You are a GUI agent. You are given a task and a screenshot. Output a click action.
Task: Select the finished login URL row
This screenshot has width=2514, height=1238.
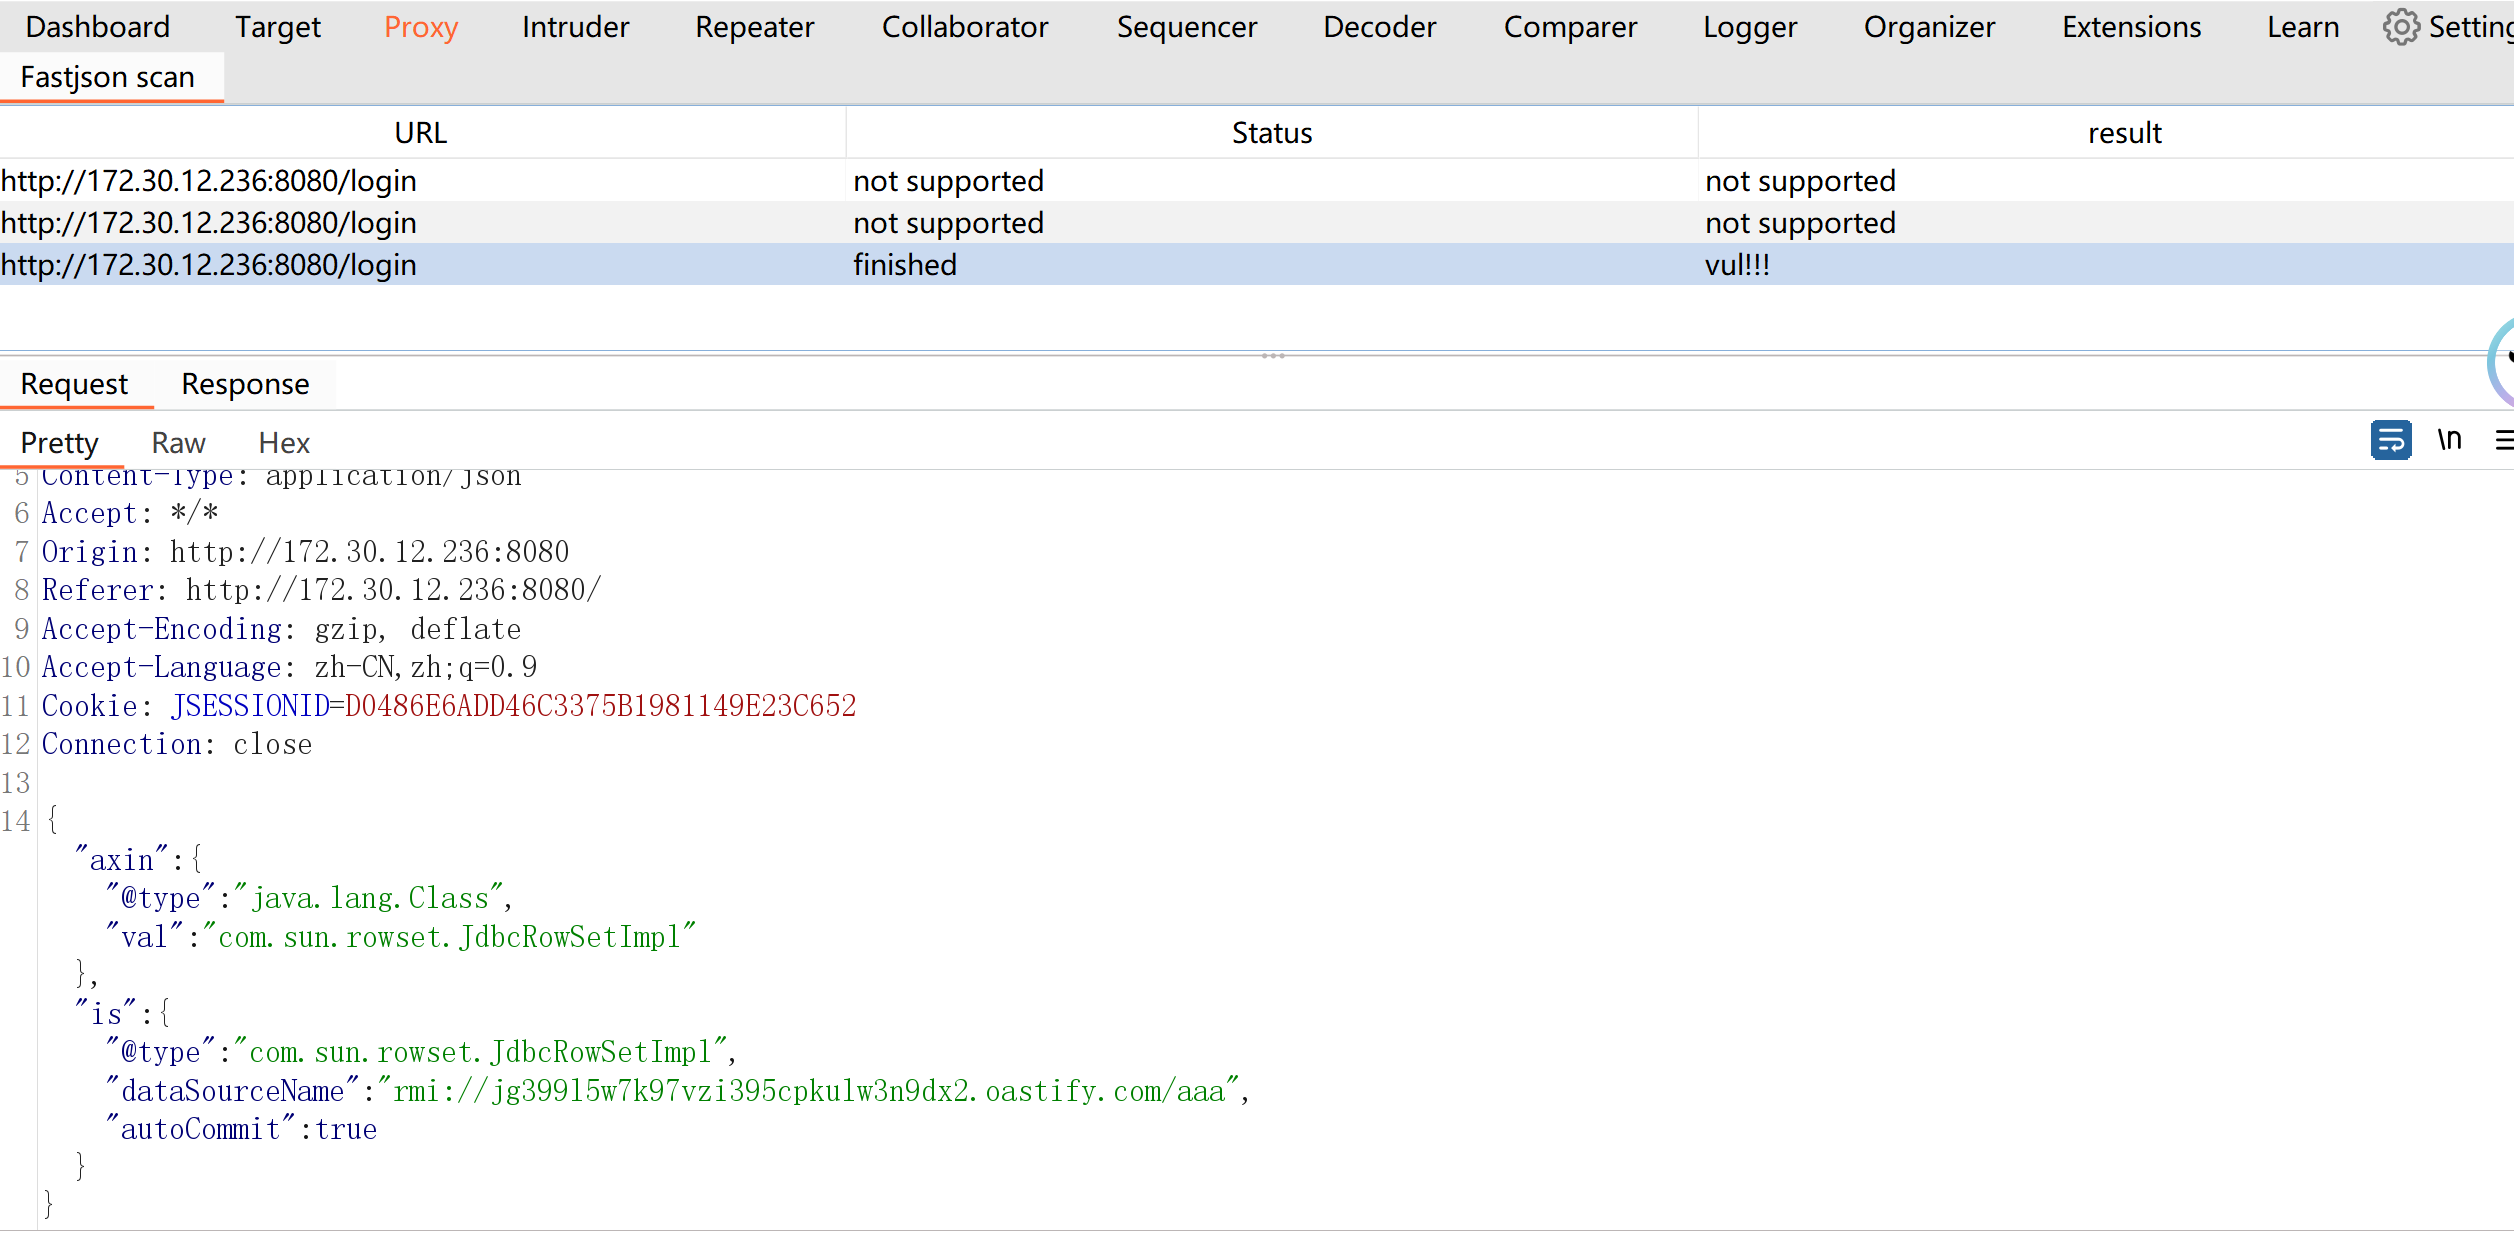coord(1257,265)
